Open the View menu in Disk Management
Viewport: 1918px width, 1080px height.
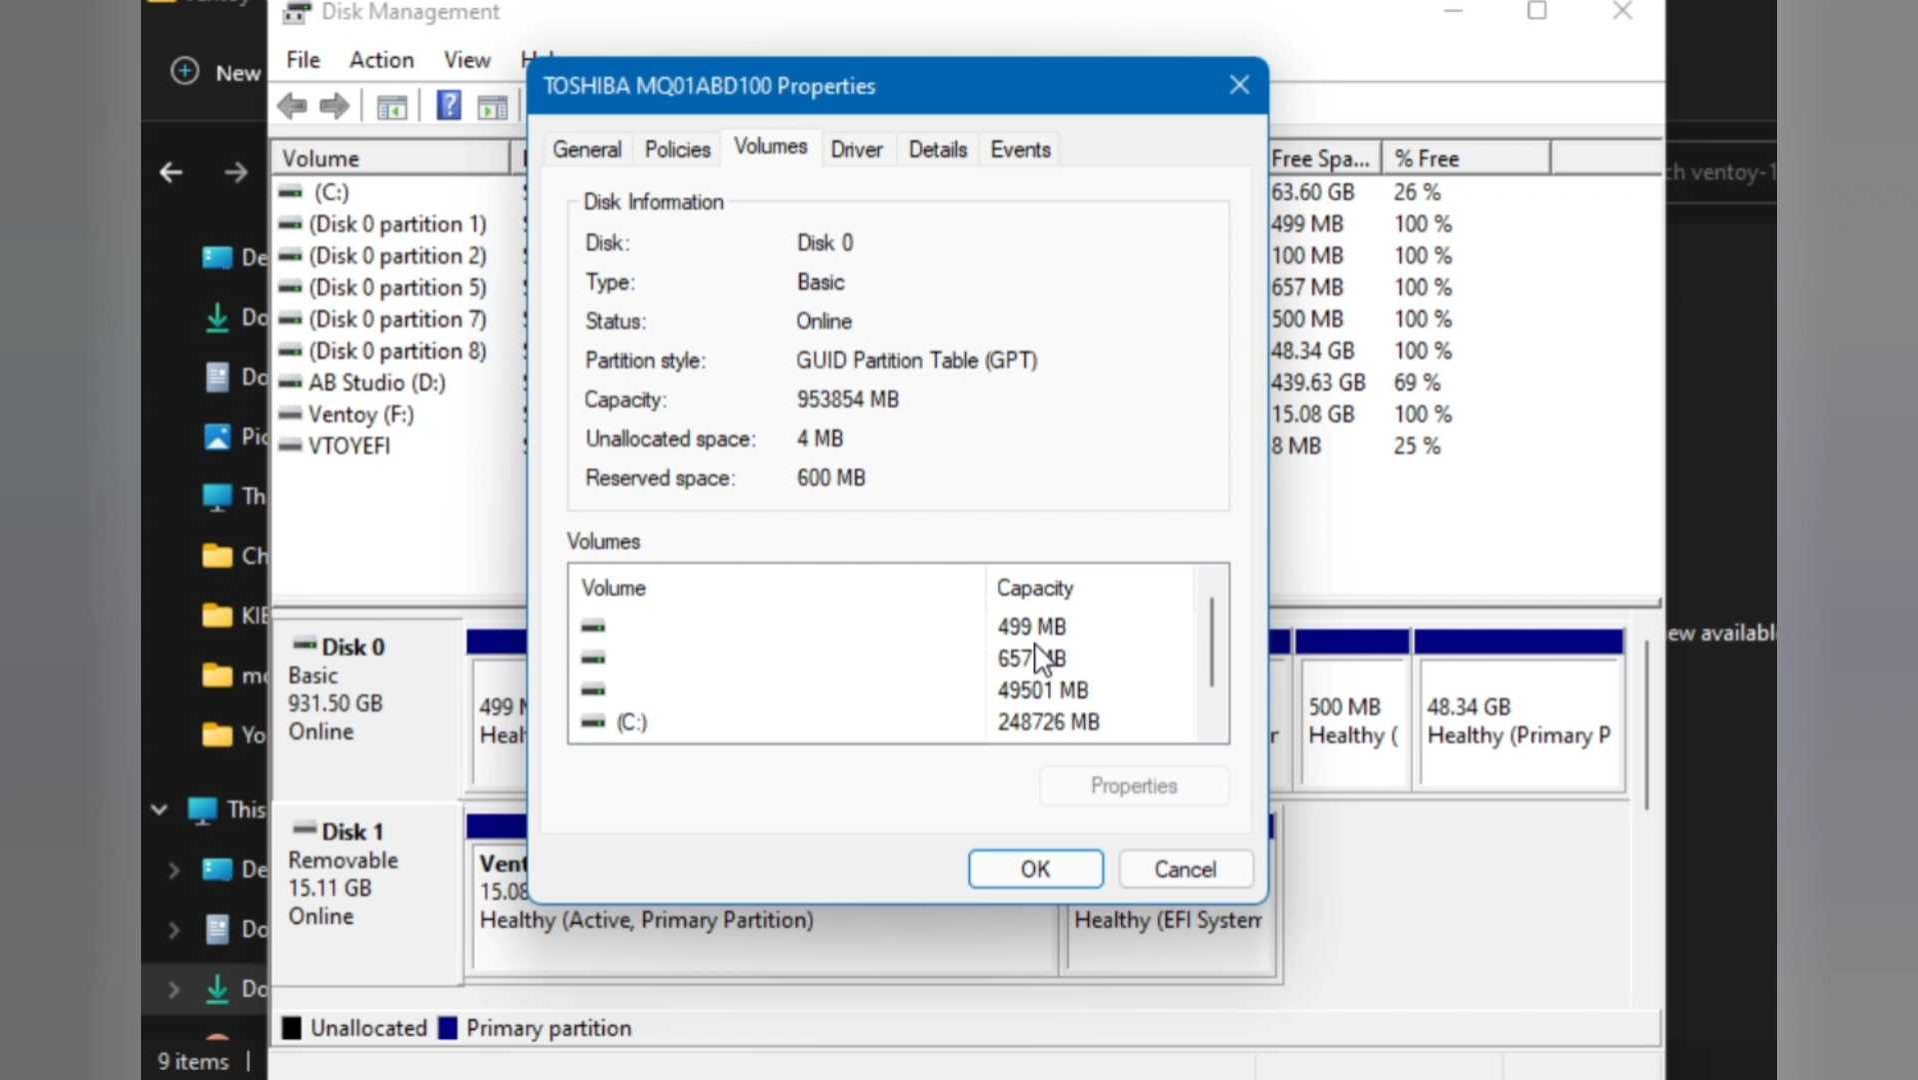coord(467,60)
